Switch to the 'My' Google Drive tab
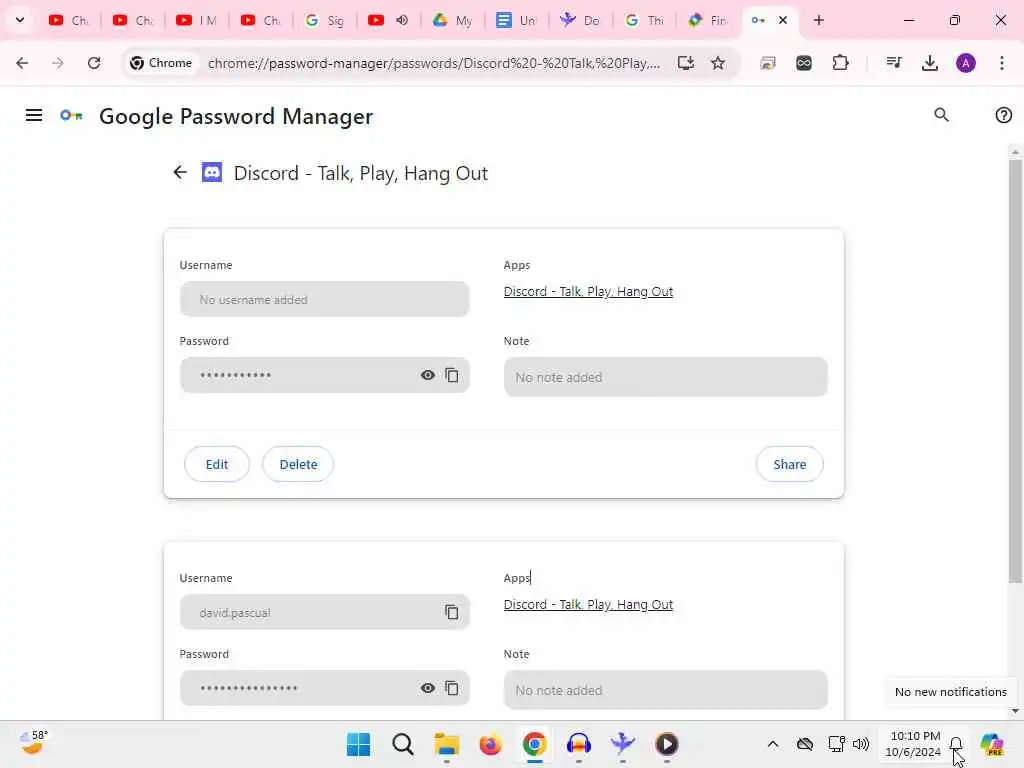This screenshot has height=768, width=1024. 453,20
